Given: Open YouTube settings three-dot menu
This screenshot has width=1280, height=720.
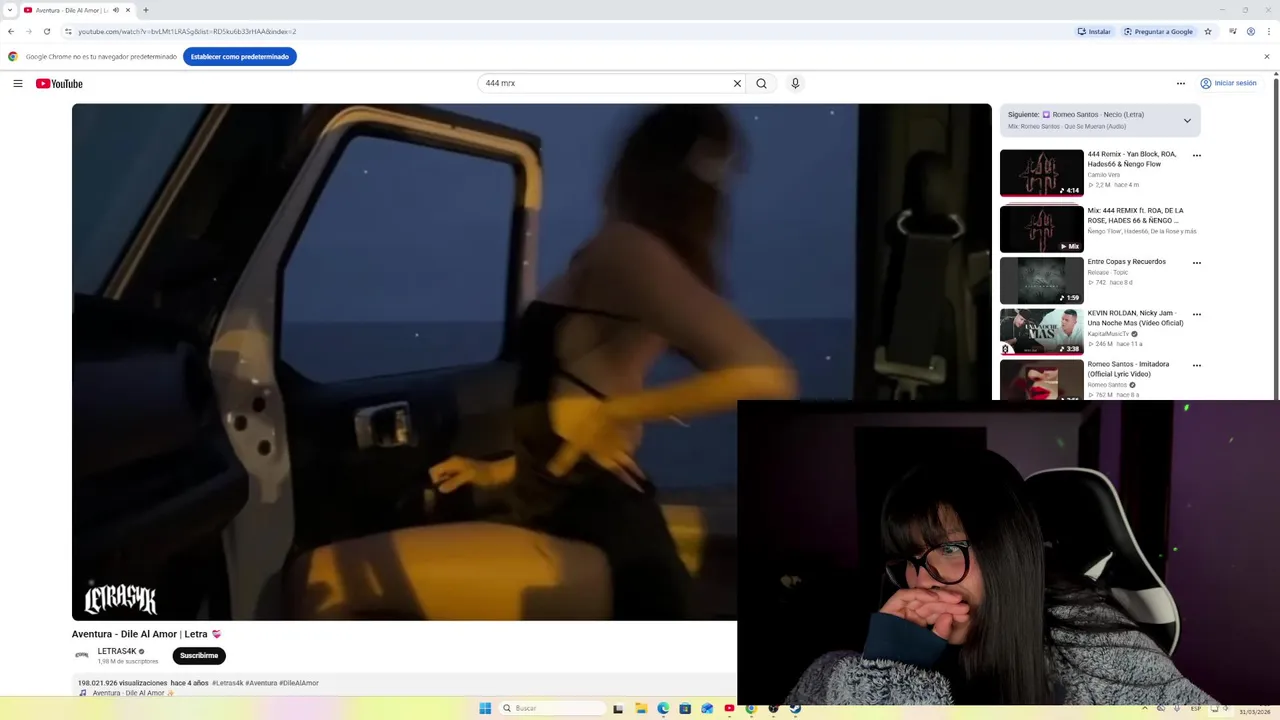Looking at the screenshot, I should click(1181, 83).
